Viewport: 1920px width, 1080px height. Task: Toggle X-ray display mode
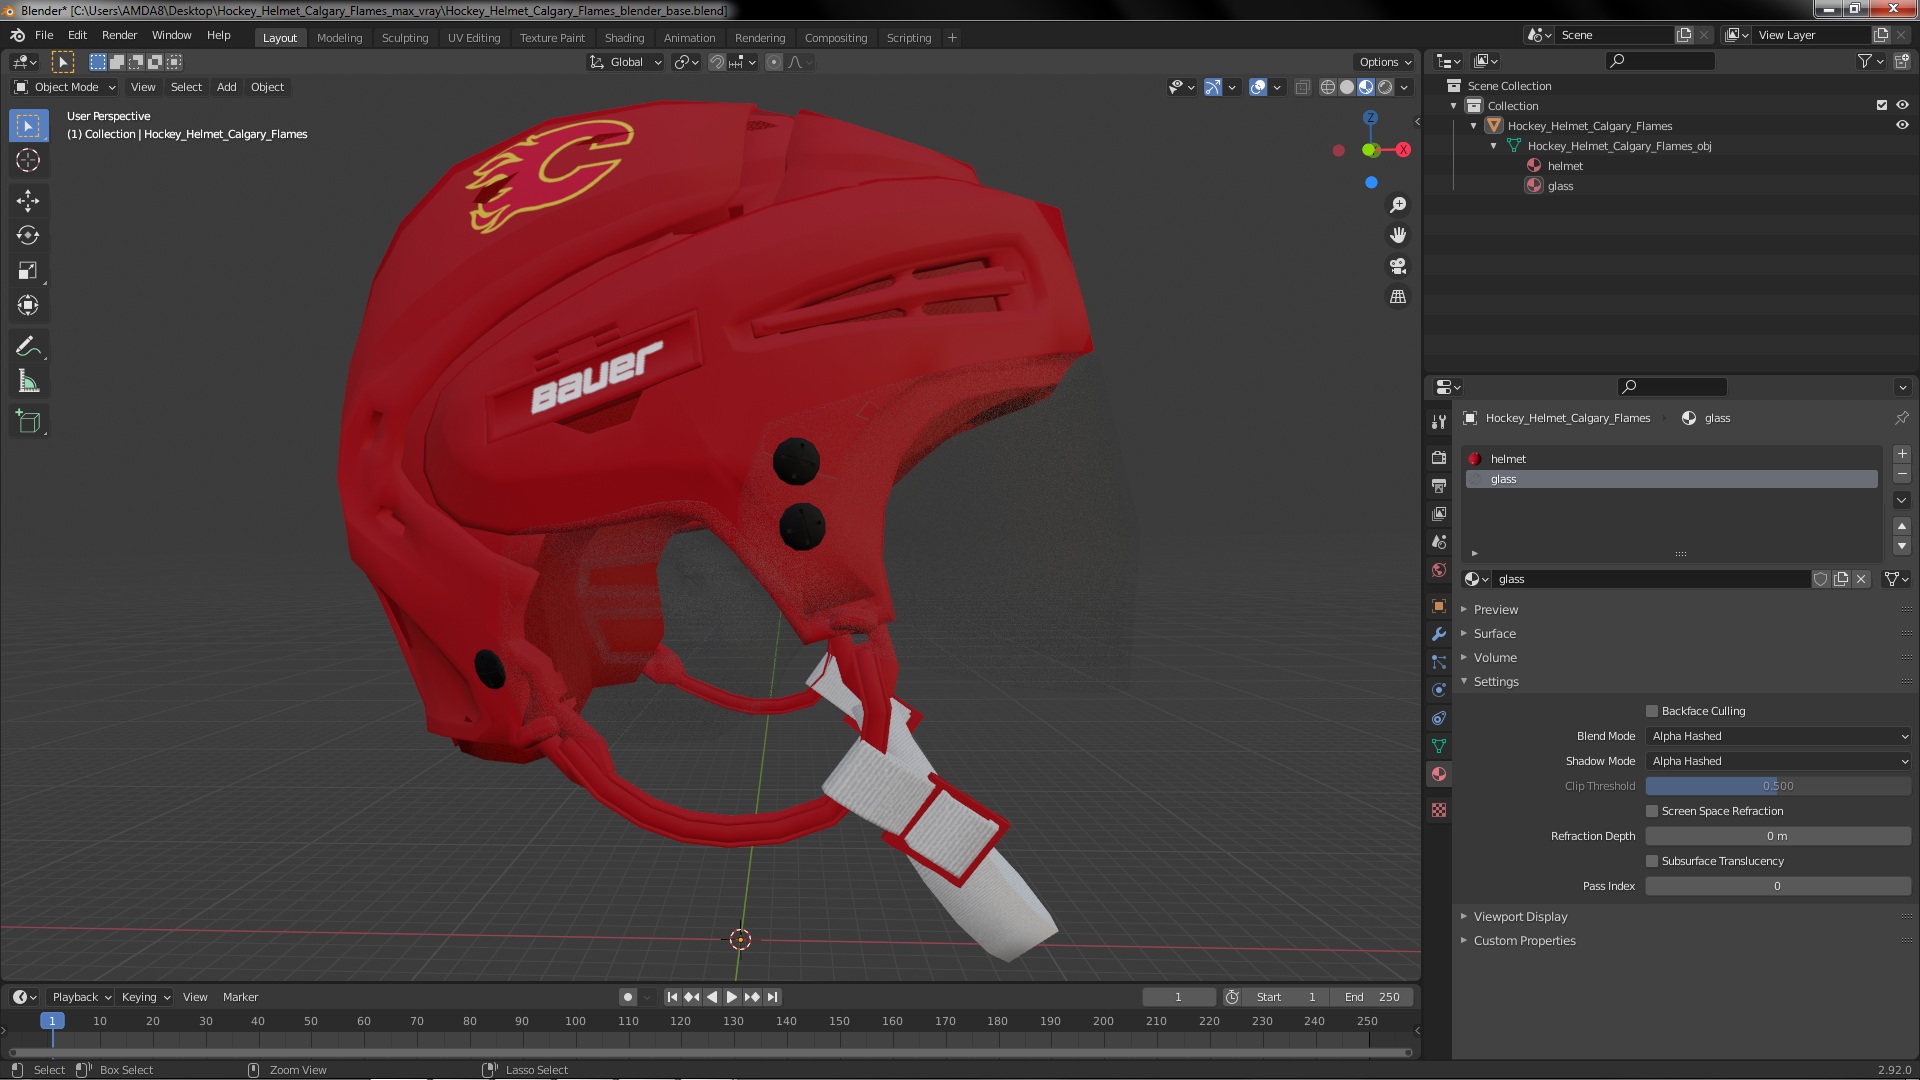pos(1302,87)
